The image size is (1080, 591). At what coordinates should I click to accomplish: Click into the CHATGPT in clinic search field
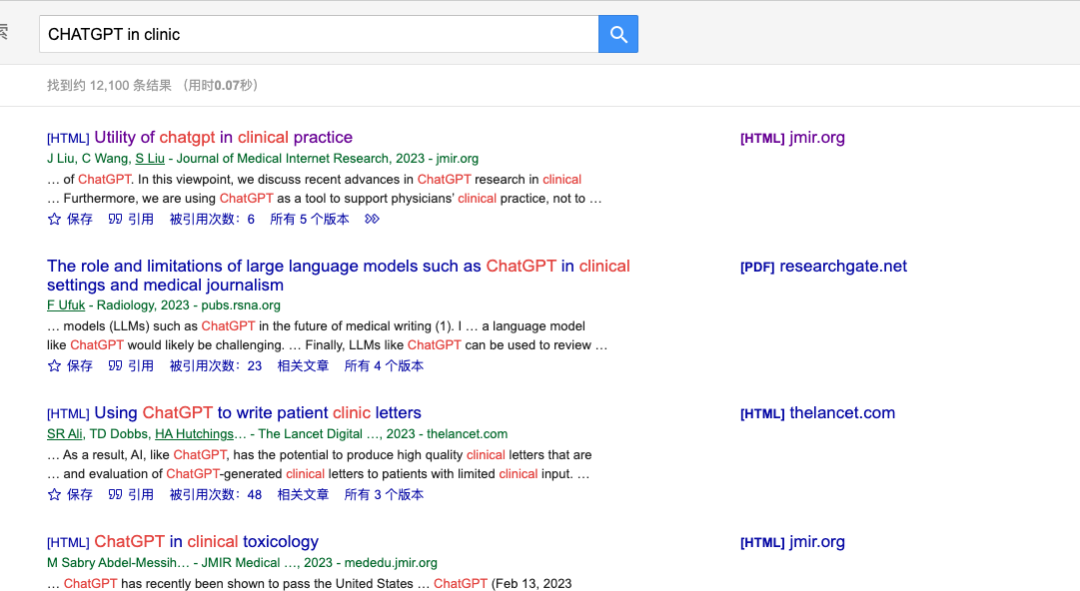click(319, 34)
